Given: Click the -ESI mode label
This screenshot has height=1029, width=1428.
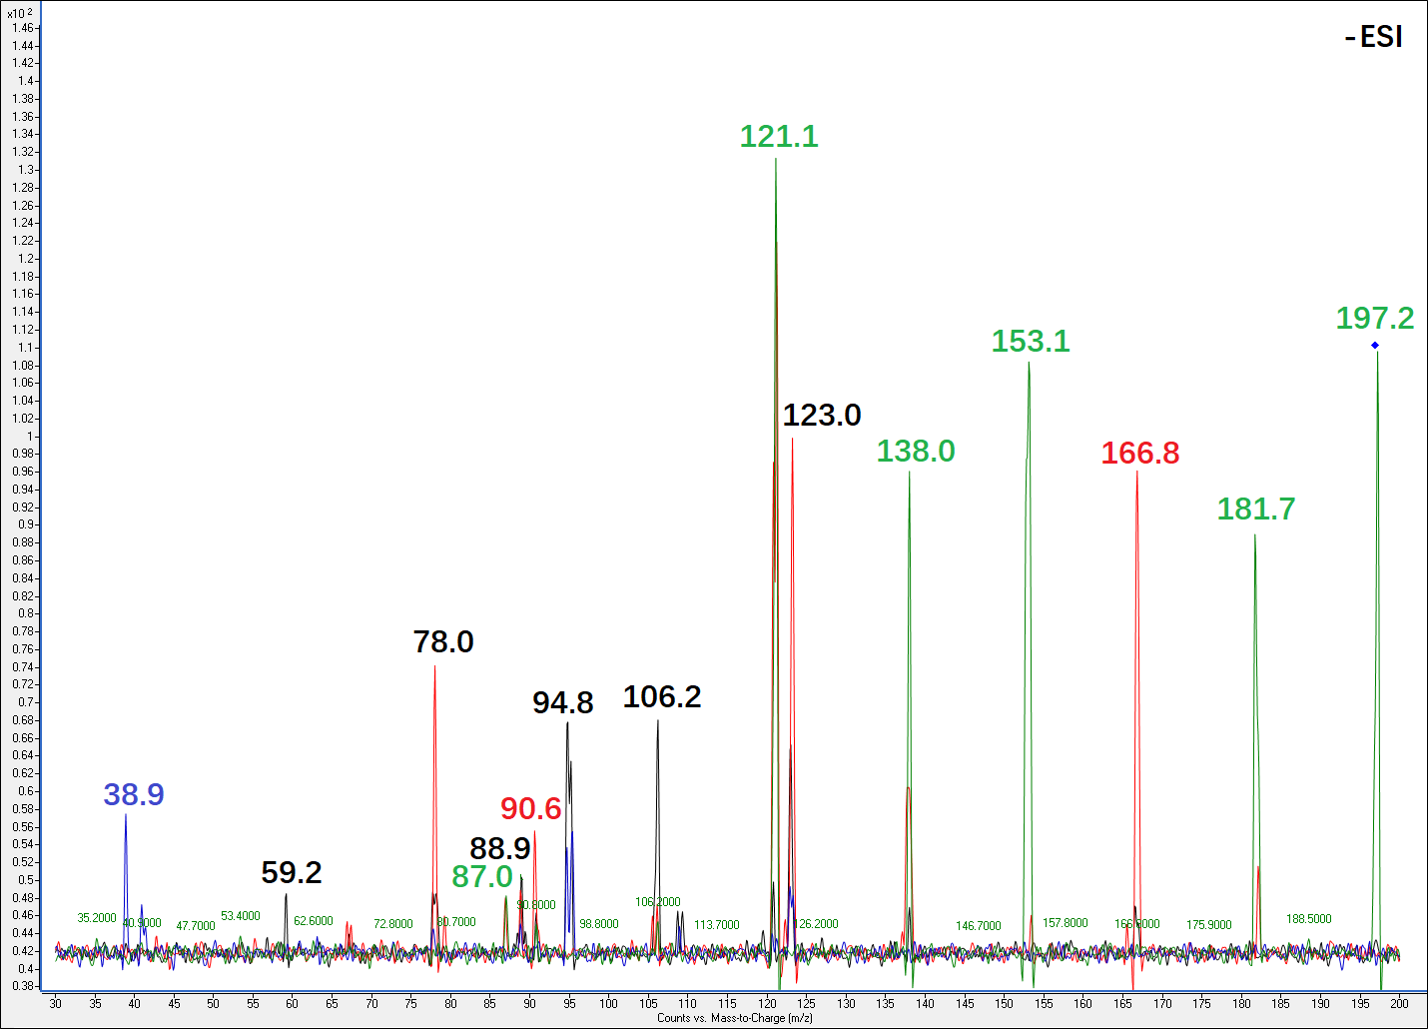Looking at the screenshot, I should click(x=1374, y=38).
